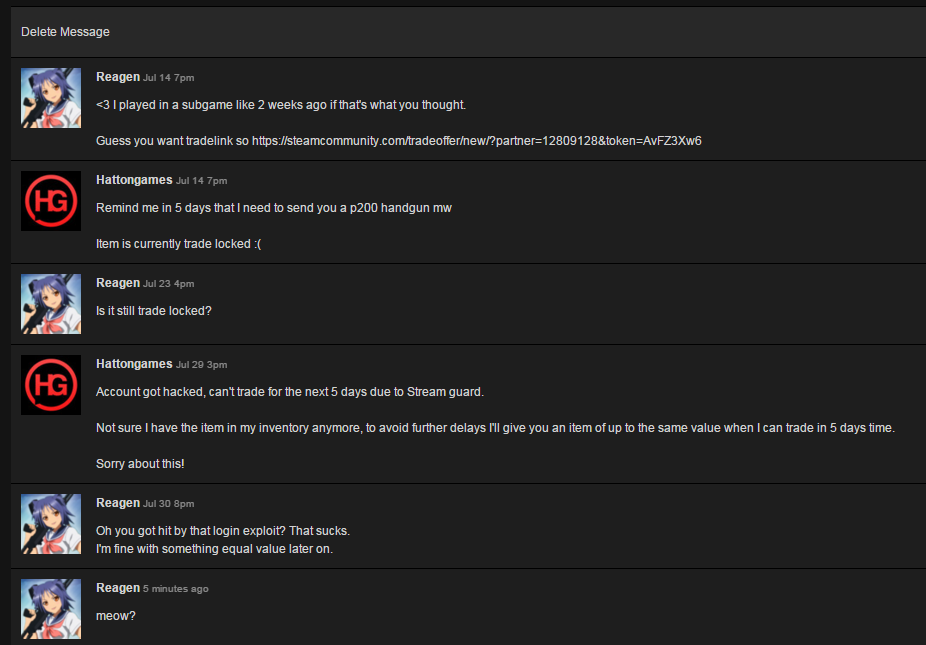This screenshot has width=926, height=645.
Task: Open Reagen's avatar next to meow message
Action: pos(51,609)
